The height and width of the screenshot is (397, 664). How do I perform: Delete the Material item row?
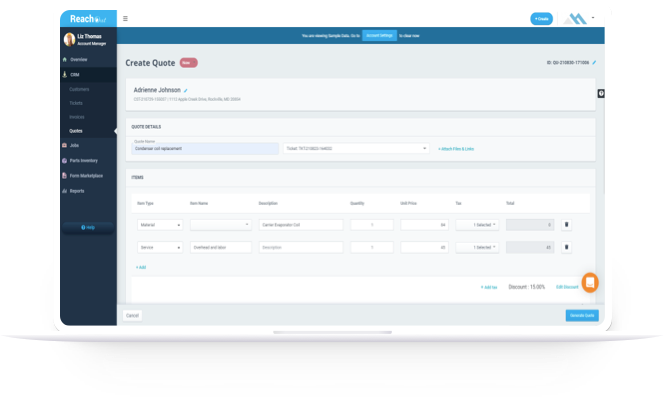coord(566,225)
